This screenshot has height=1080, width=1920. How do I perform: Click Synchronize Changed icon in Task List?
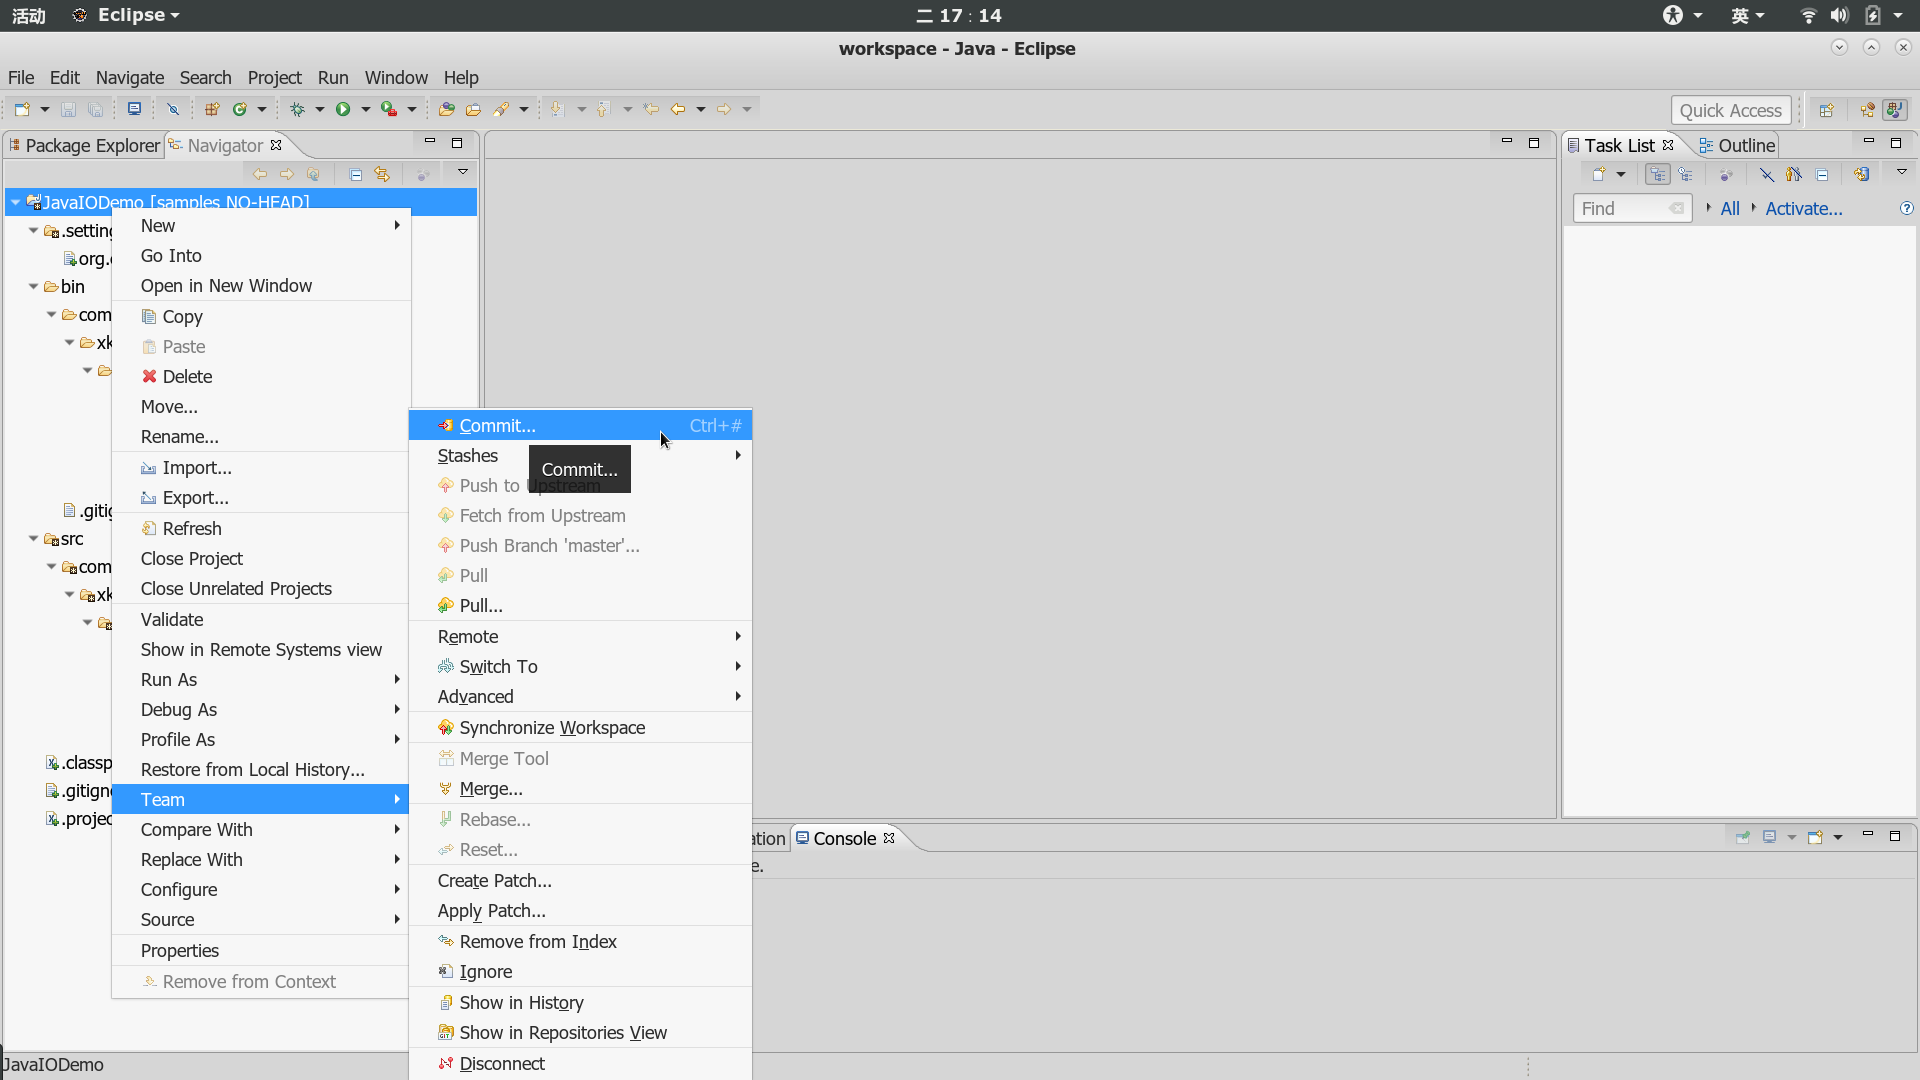pos(1861,174)
